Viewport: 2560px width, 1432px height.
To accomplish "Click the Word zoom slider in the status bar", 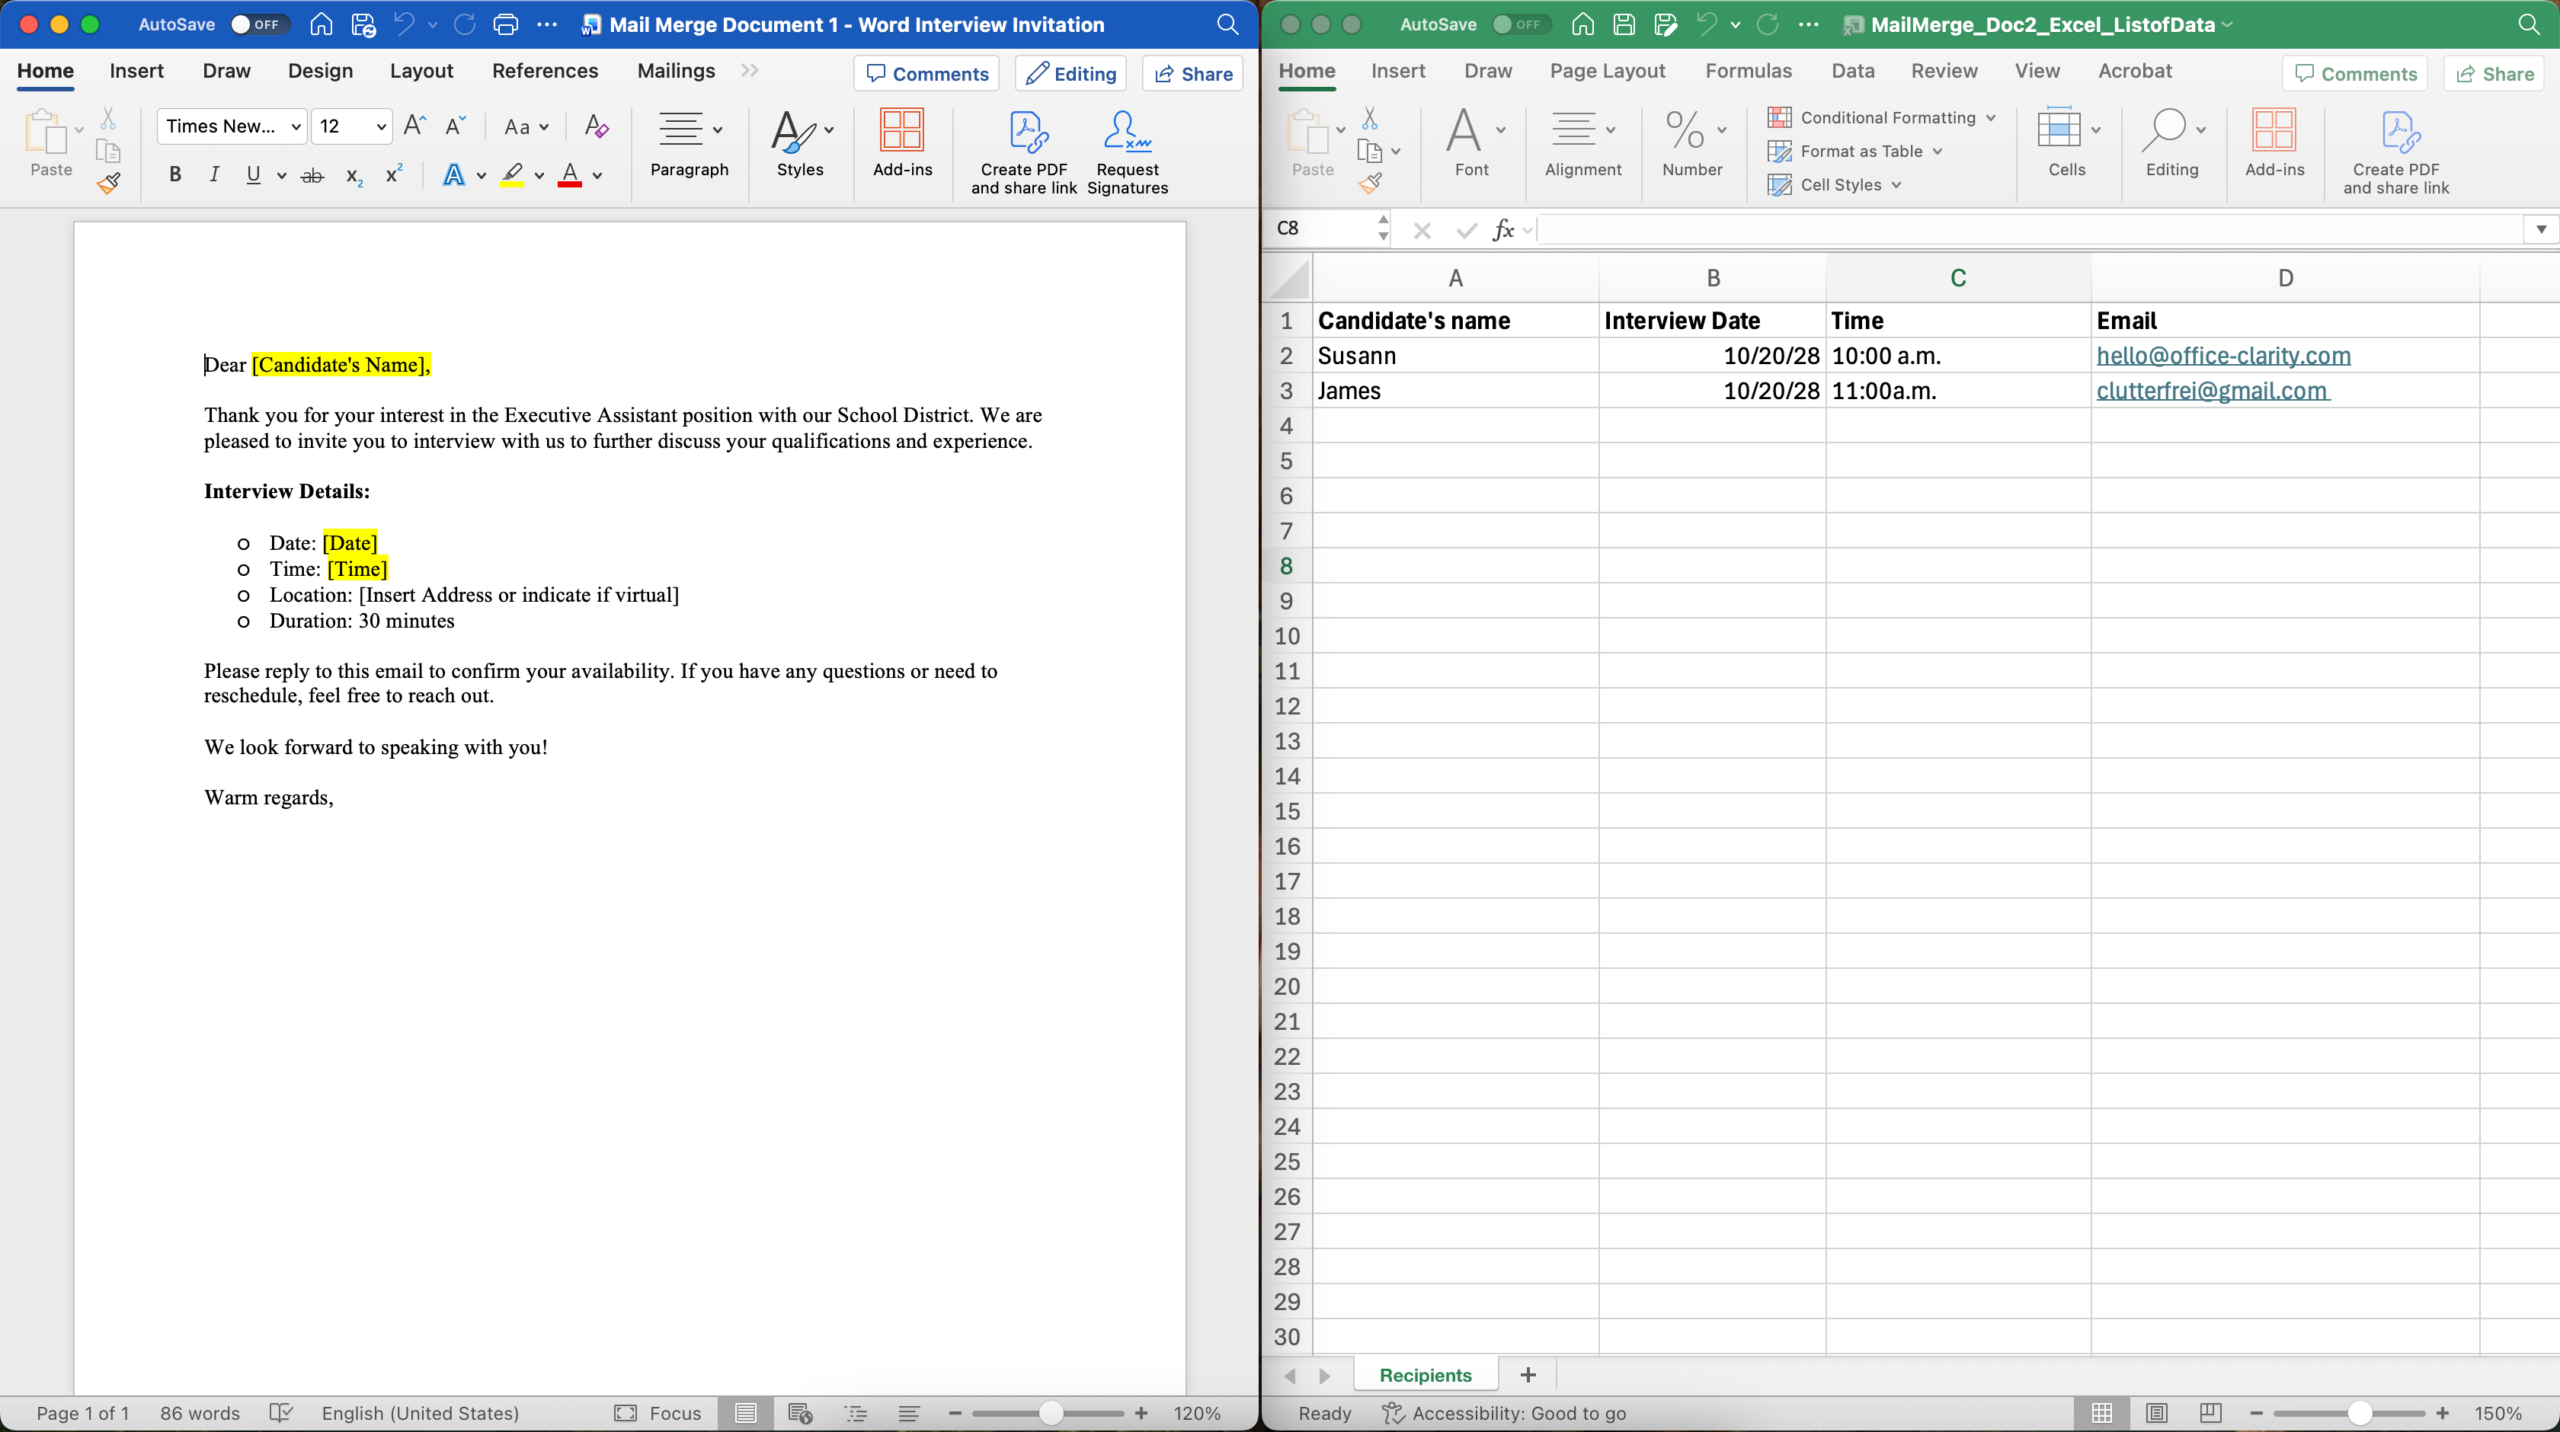I will (x=1050, y=1413).
